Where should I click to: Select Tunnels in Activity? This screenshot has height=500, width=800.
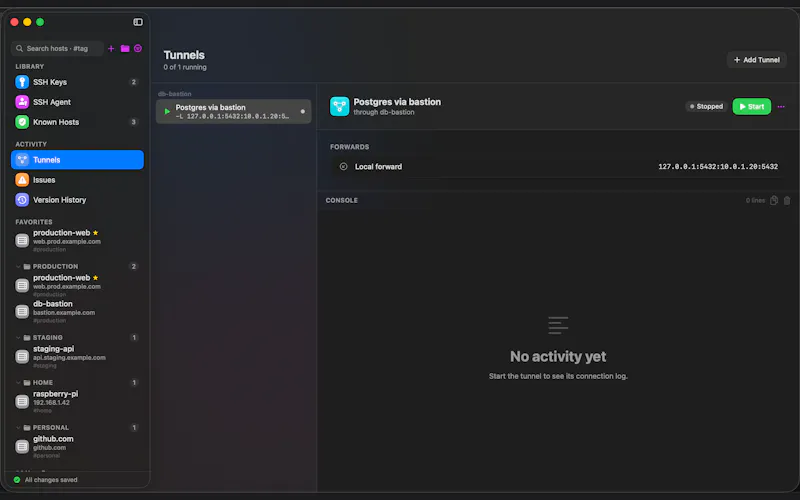coord(77,160)
